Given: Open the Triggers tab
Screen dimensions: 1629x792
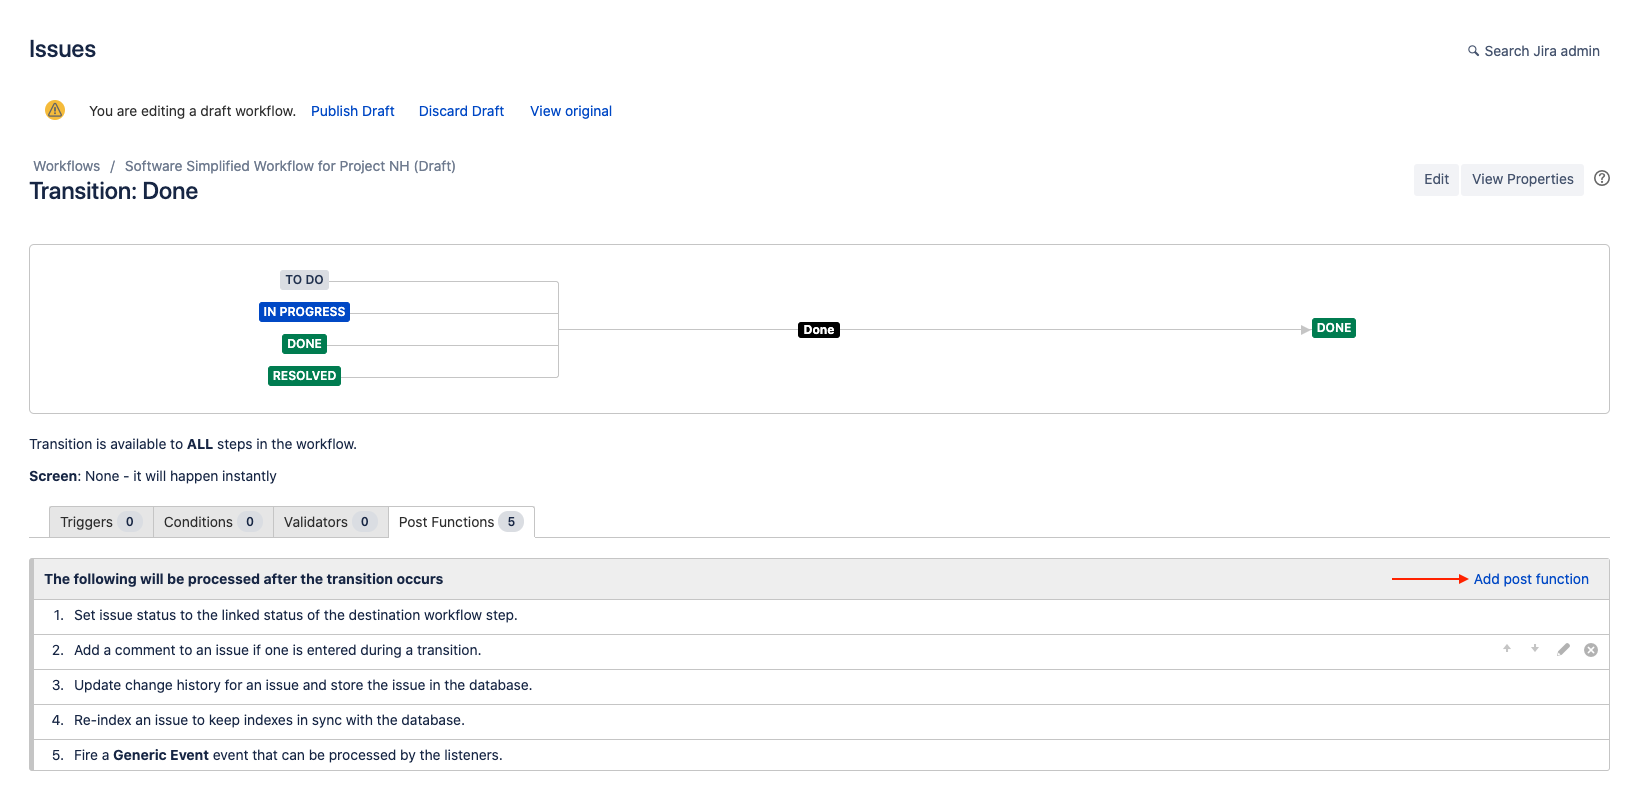Looking at the screenshot, I should [x=101, y=522].
